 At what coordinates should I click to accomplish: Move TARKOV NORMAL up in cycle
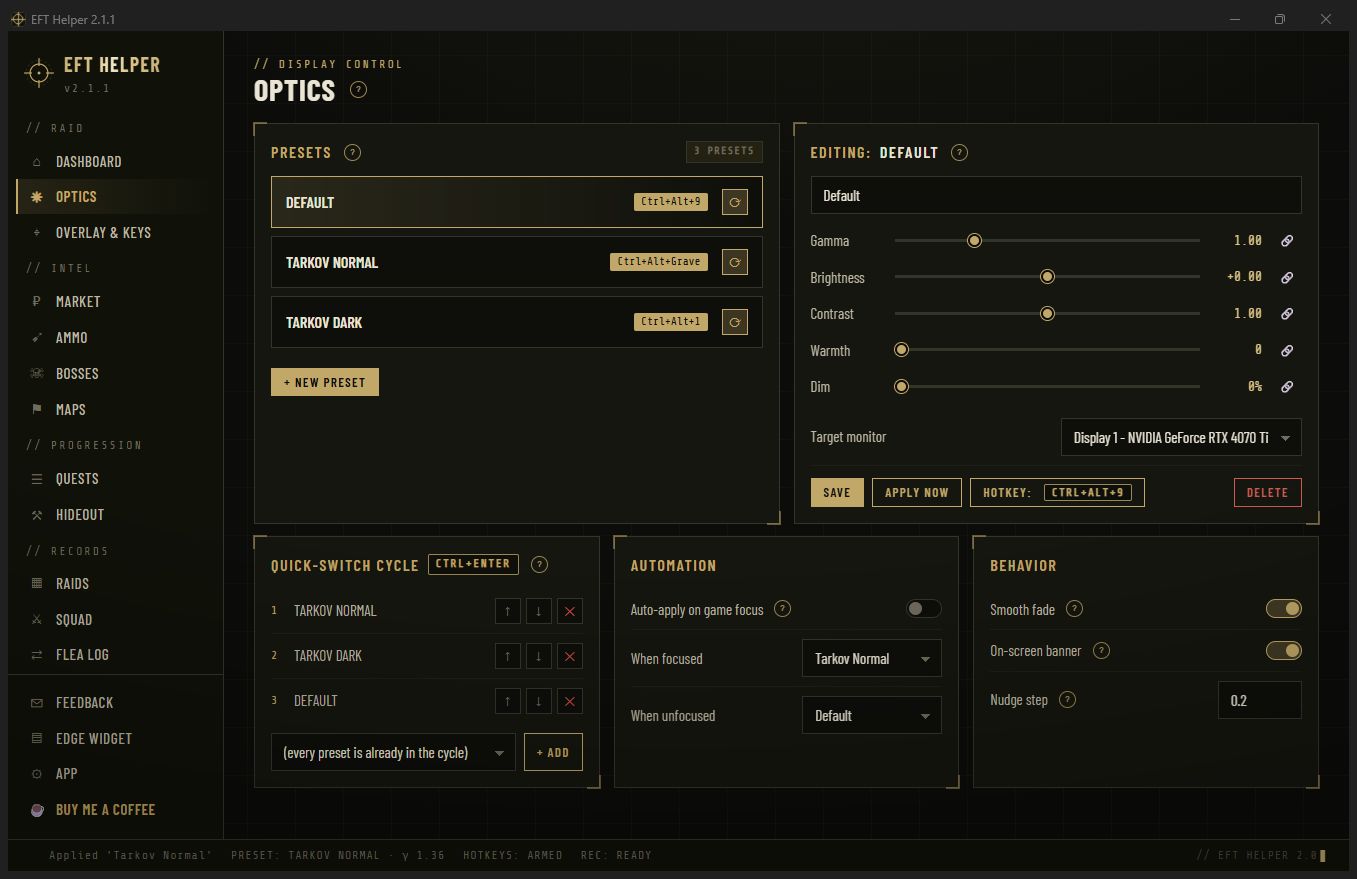point(508,611)
